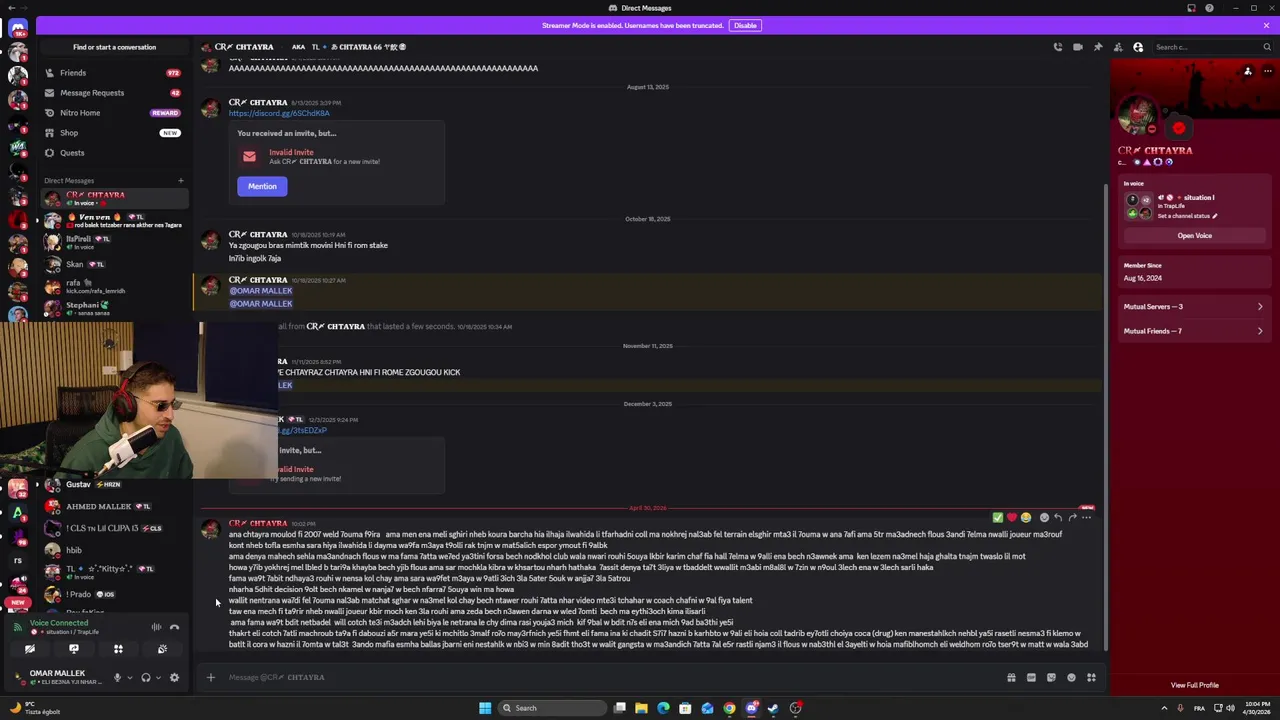Image resolution: width=1280 pixels, height=720 pixels.
Task: Open the Help icon in the title bar
Action: 1209,8
